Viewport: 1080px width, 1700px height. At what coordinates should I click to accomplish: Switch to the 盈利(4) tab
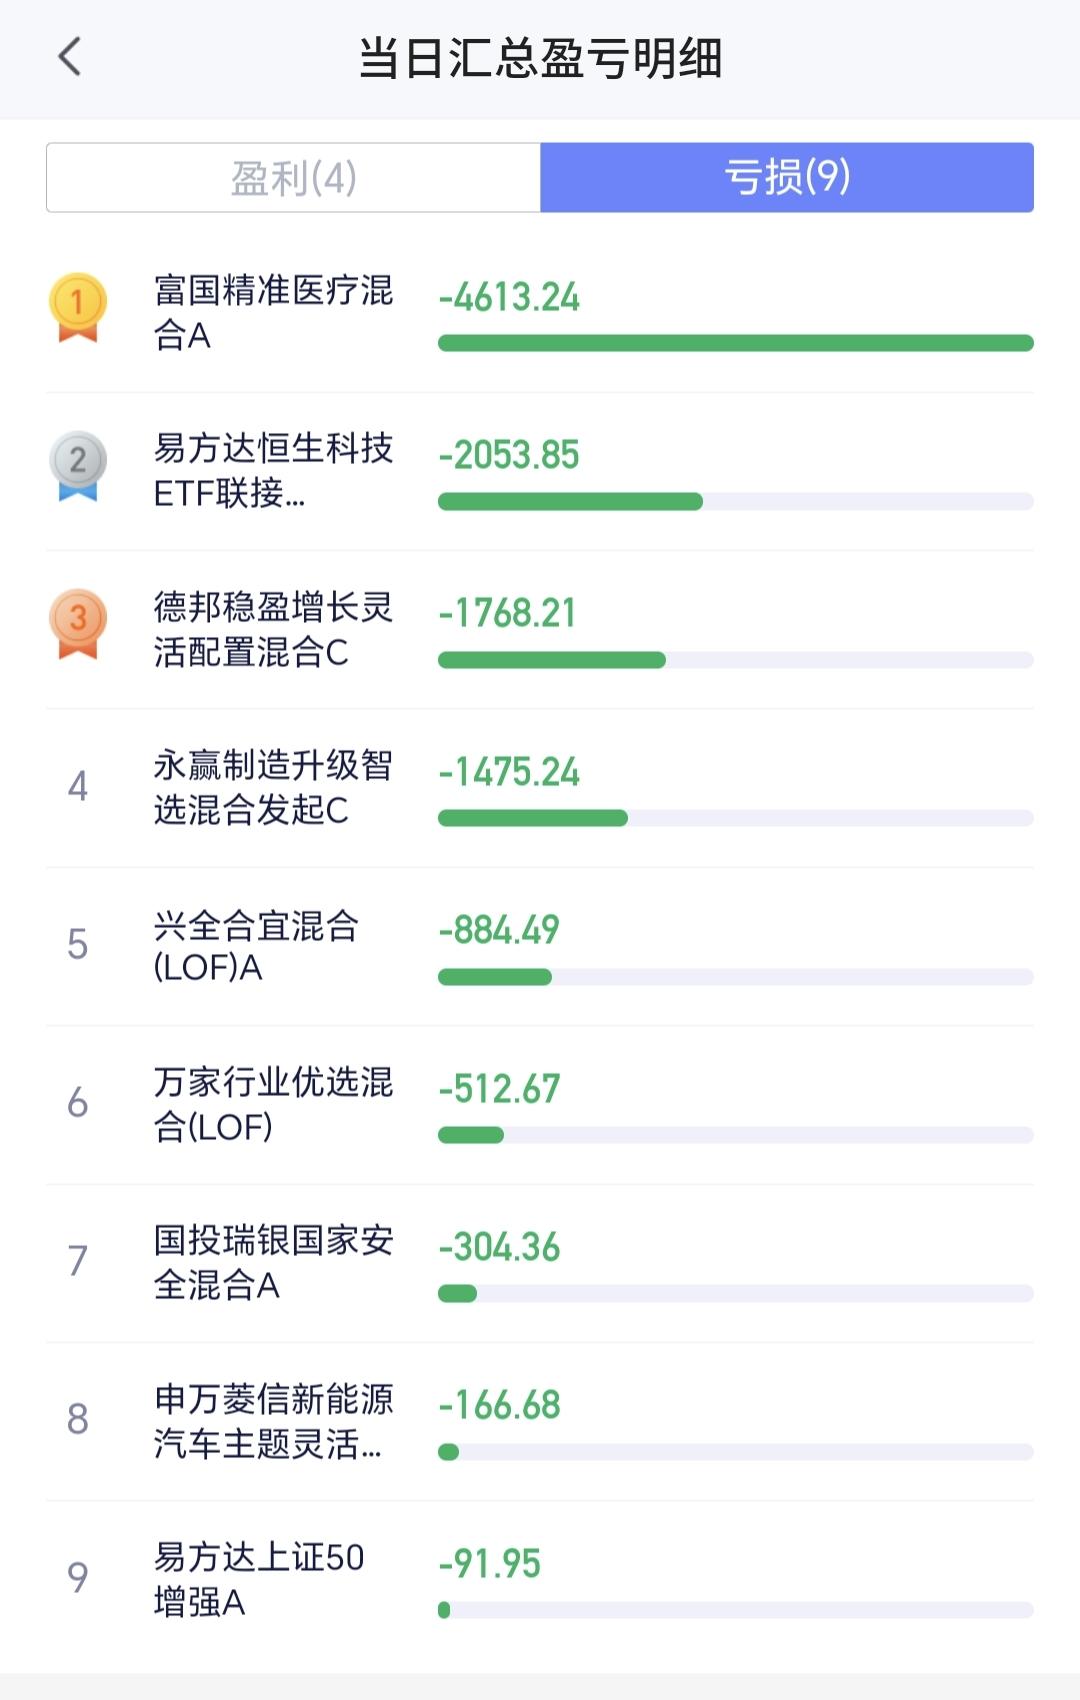click(293, 178)
